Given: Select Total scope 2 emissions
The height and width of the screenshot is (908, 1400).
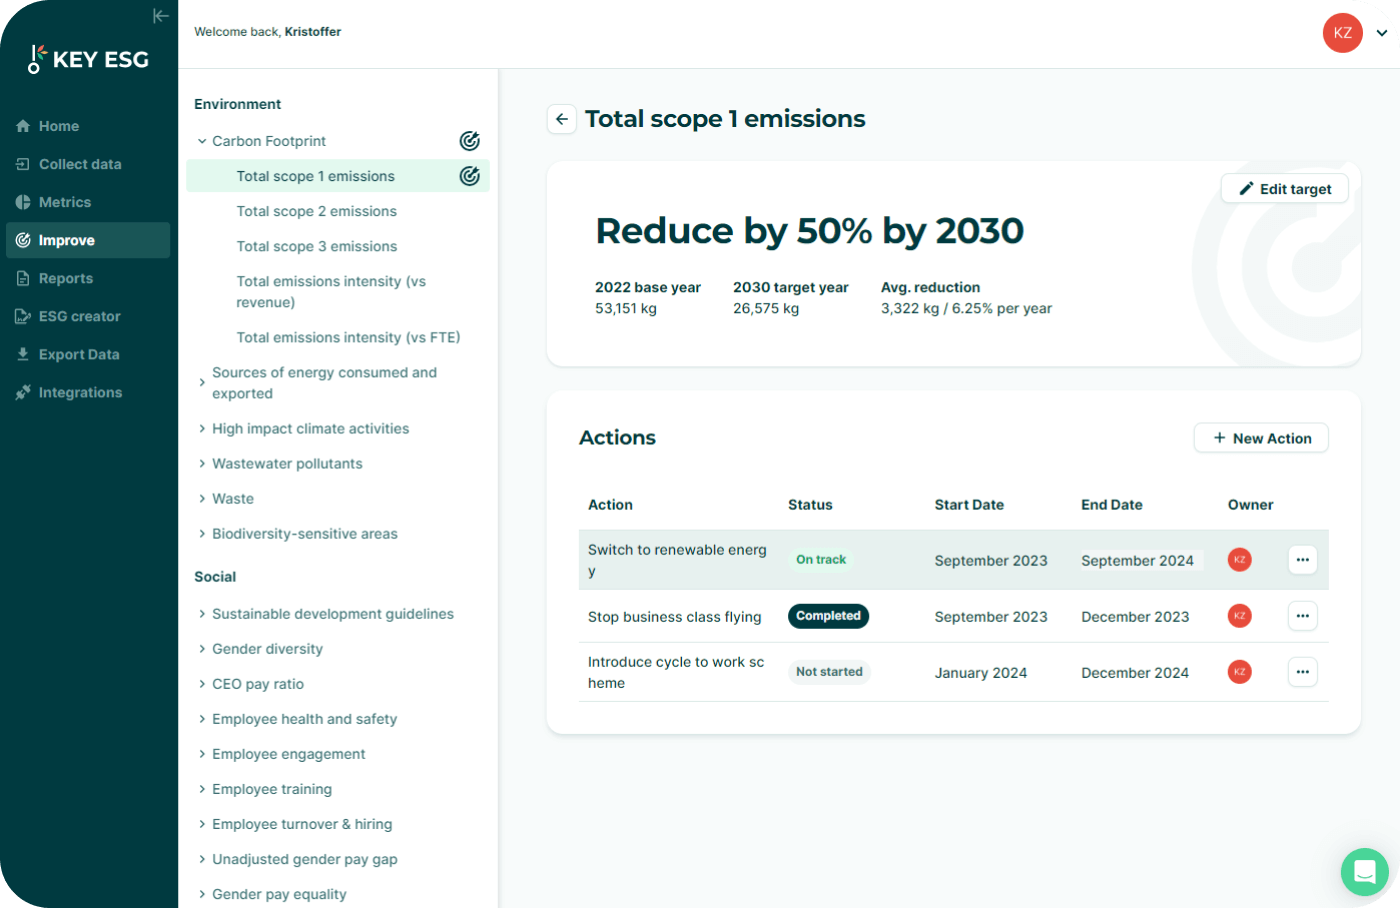Looking at the screenshot, I should click(x=316, y=211).
